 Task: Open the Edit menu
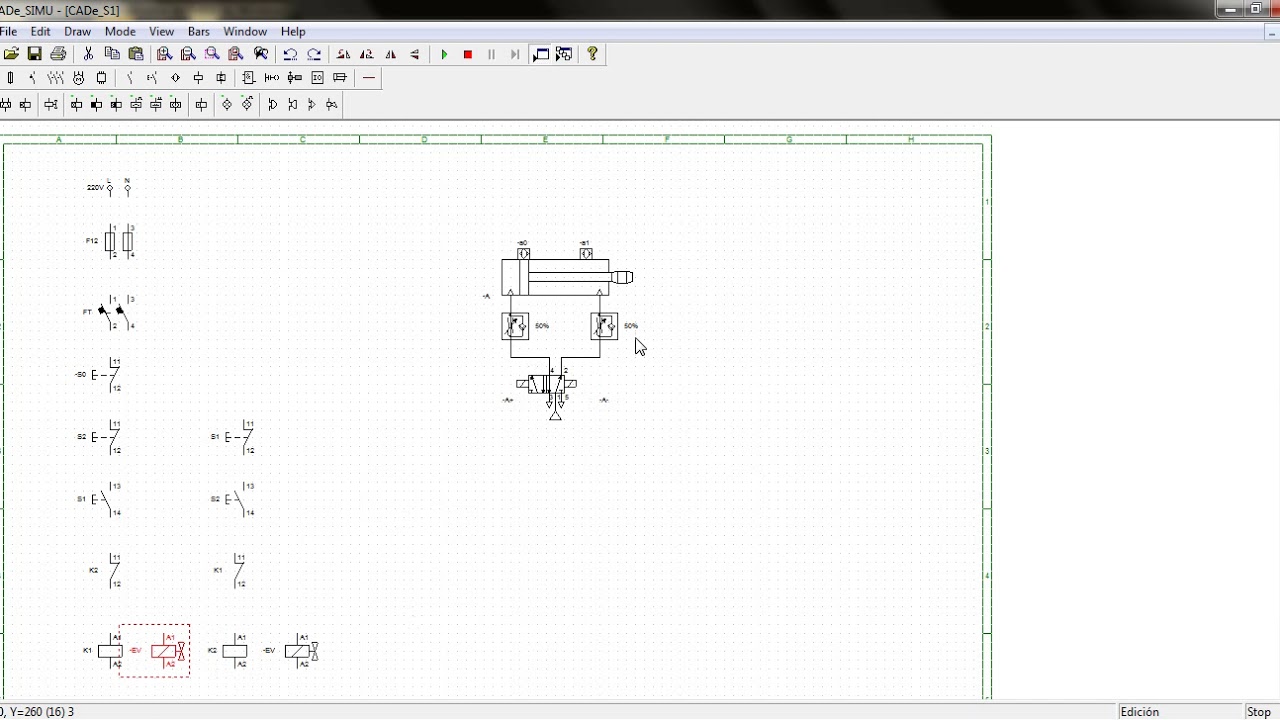(40, 31)
